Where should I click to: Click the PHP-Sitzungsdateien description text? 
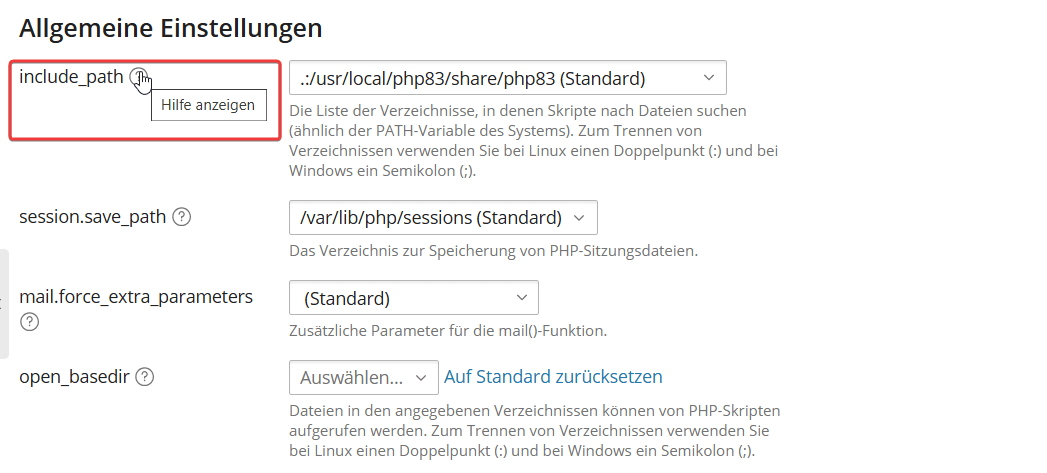click(492, 250)
